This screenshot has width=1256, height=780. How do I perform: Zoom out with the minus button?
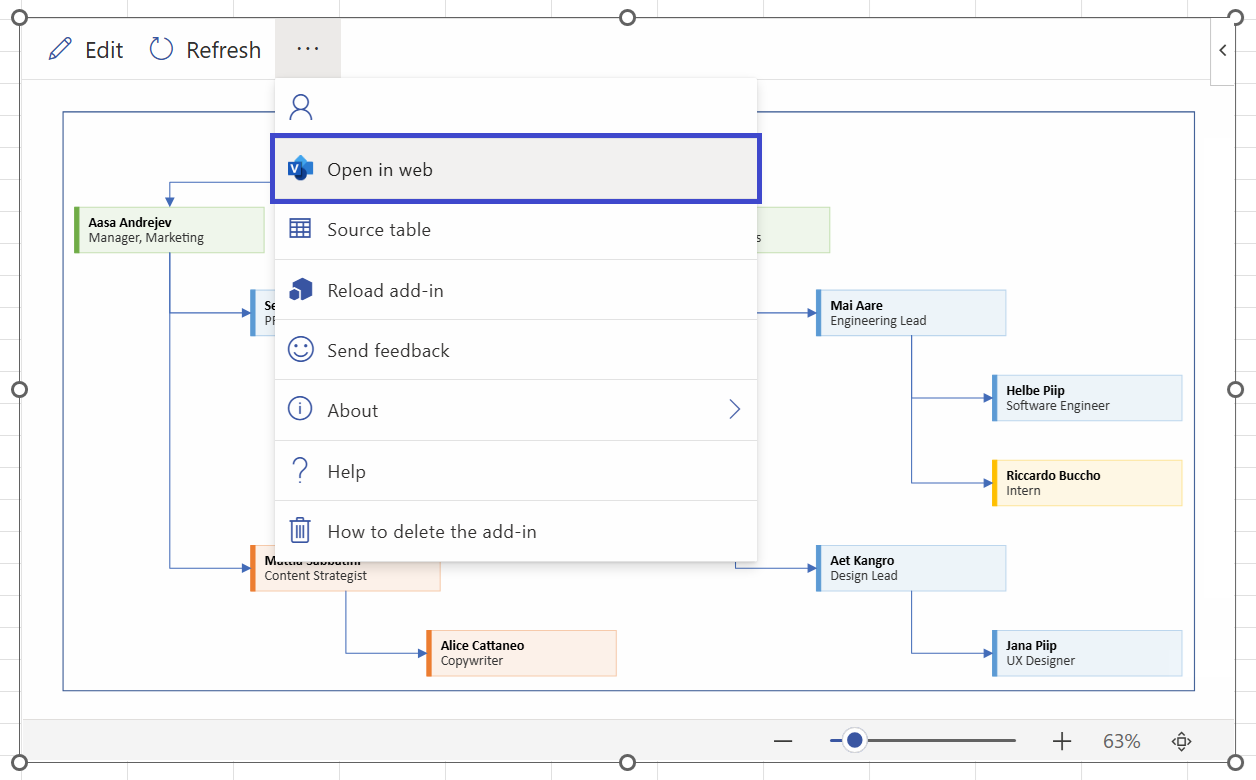pyautogui.click(x=783, y=740)
